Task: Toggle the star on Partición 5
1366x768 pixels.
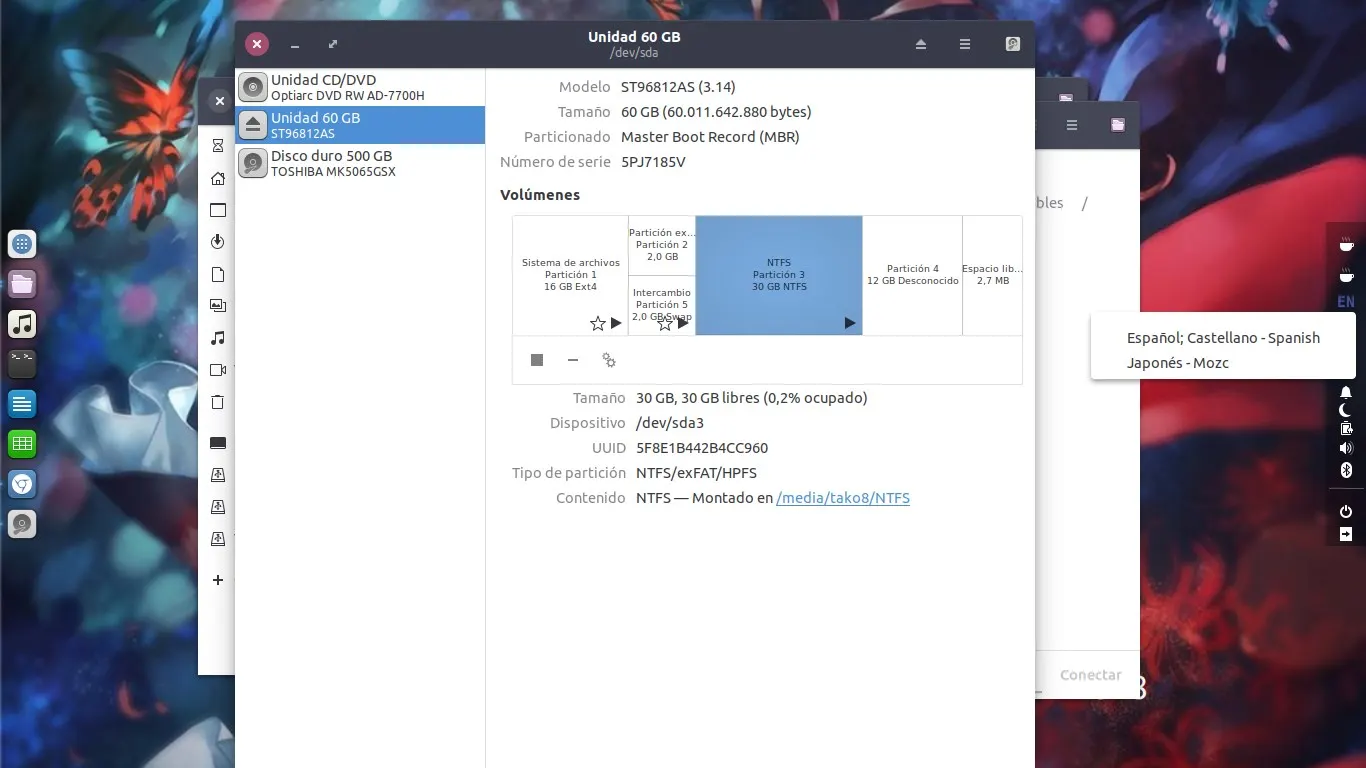Action: (x=664, y=323)
